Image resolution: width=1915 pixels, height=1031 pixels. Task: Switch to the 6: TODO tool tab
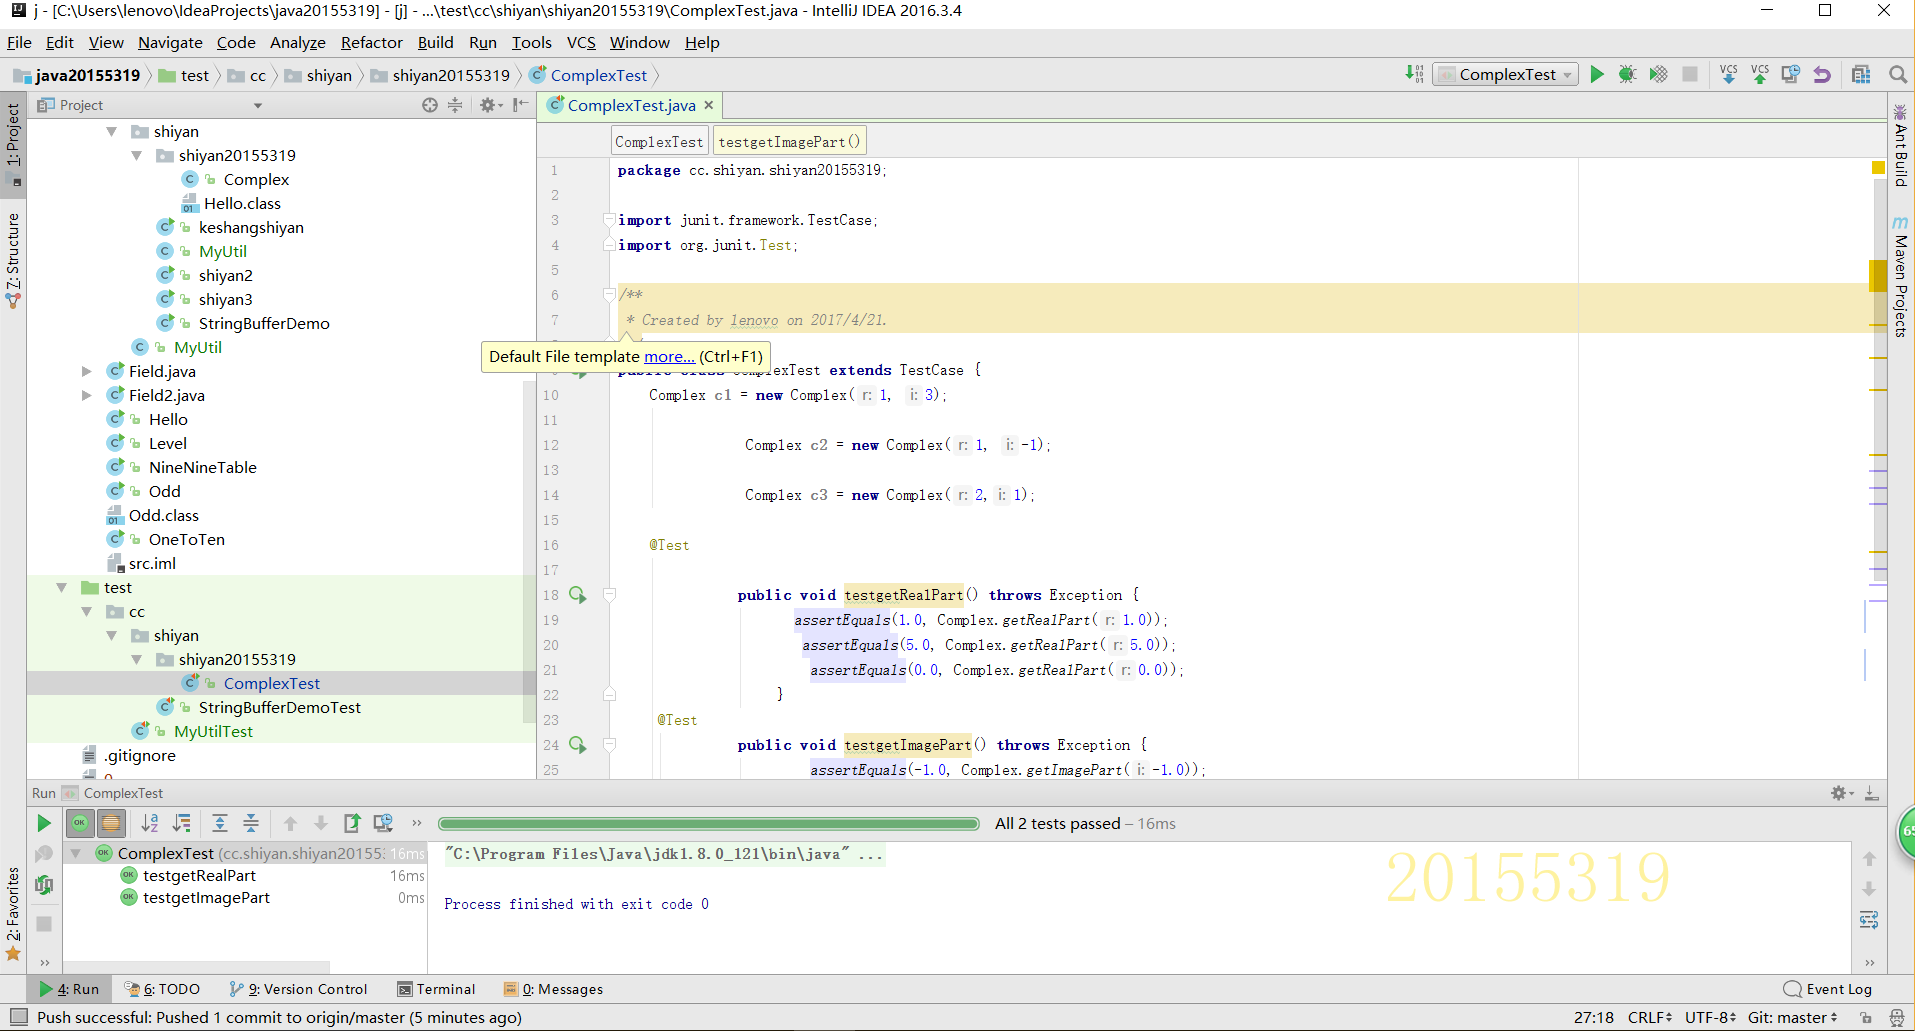point(162,989)
